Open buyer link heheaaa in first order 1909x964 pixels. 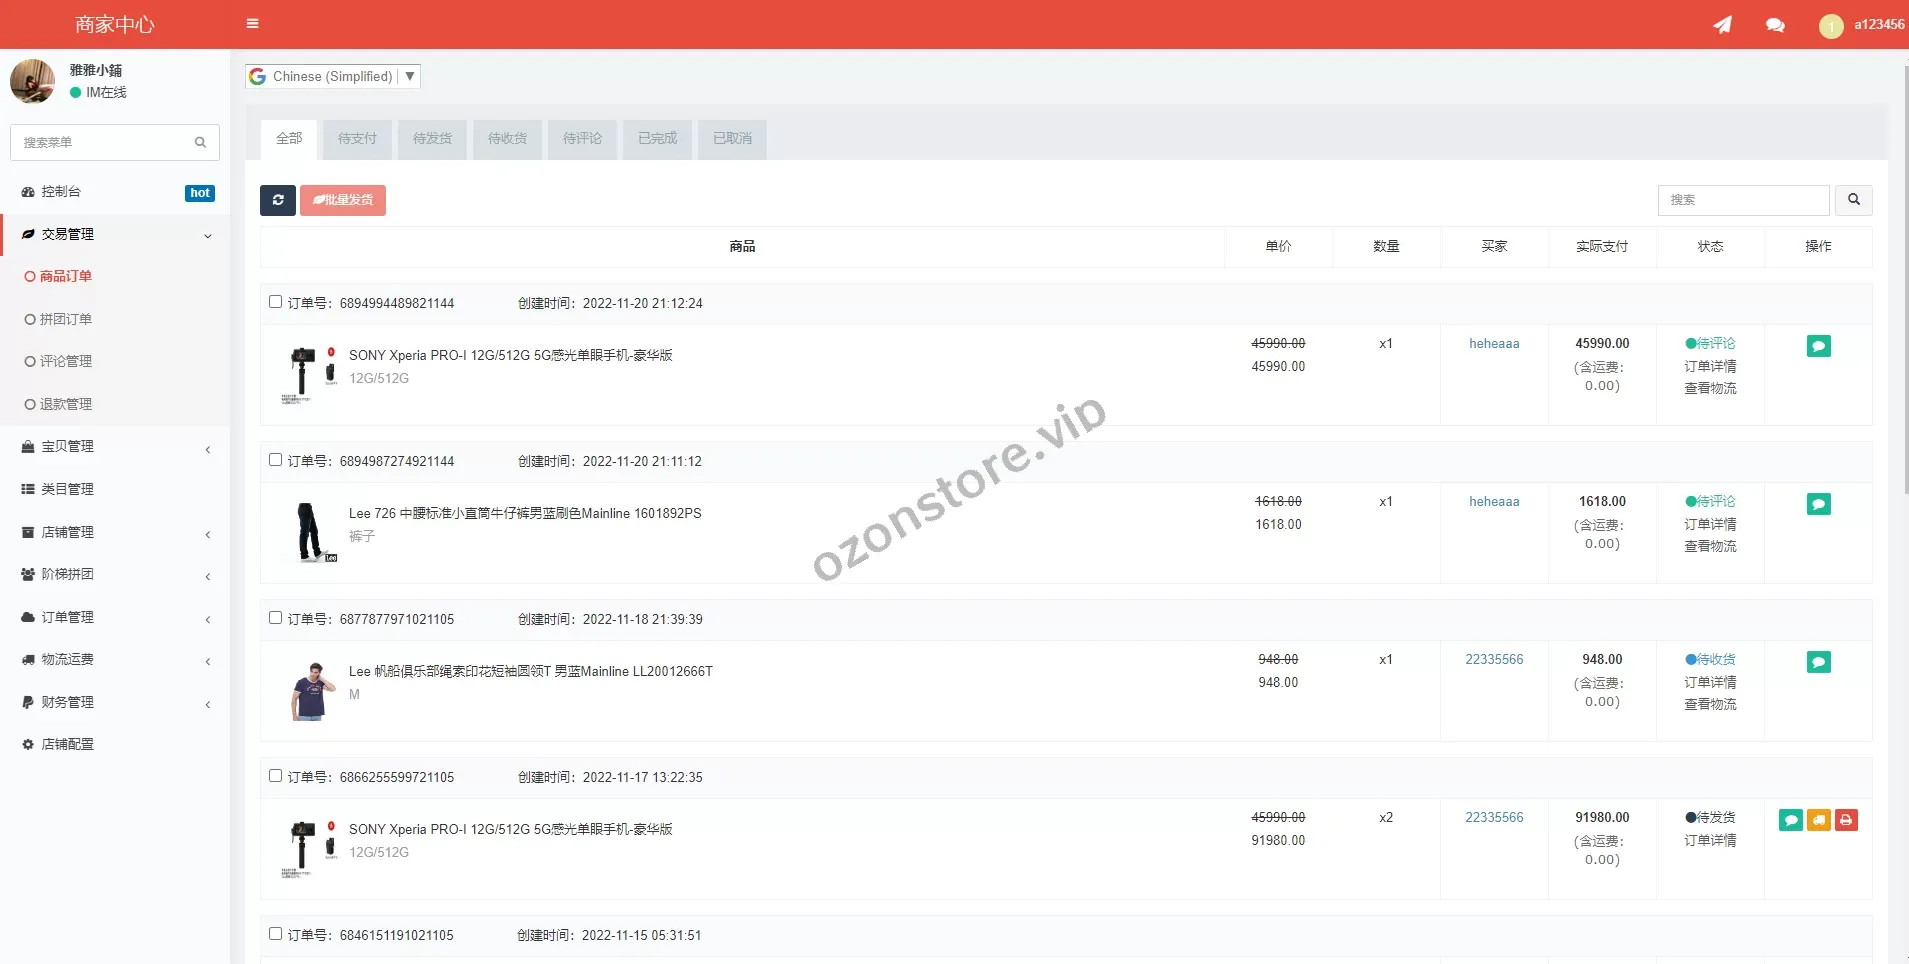1493,344
